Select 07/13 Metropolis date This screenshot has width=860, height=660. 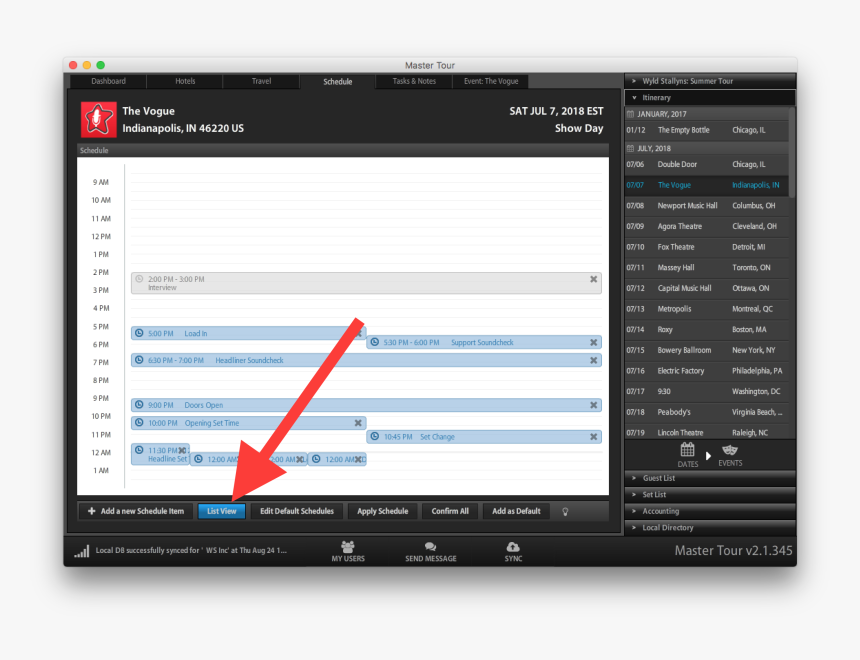pyautogui.click(x=706, y=309)
